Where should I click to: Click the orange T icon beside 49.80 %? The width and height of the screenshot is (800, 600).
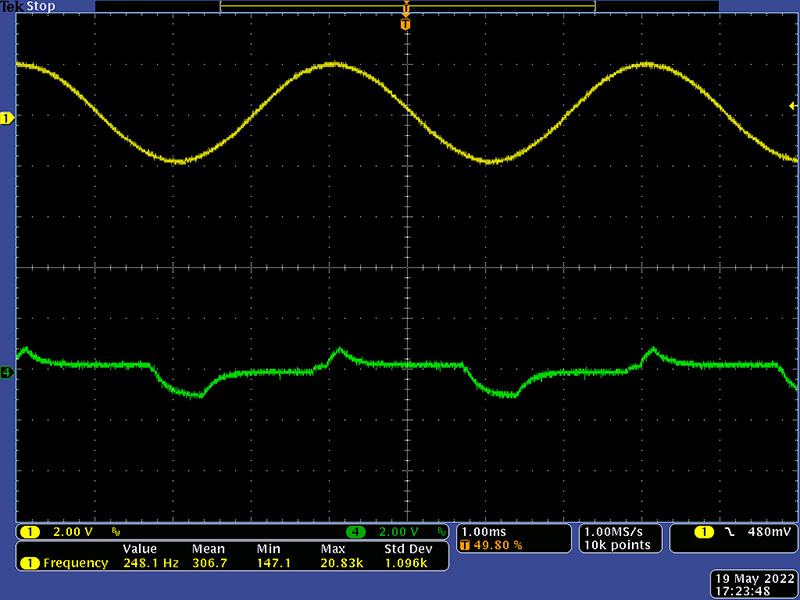click(465, 546)
